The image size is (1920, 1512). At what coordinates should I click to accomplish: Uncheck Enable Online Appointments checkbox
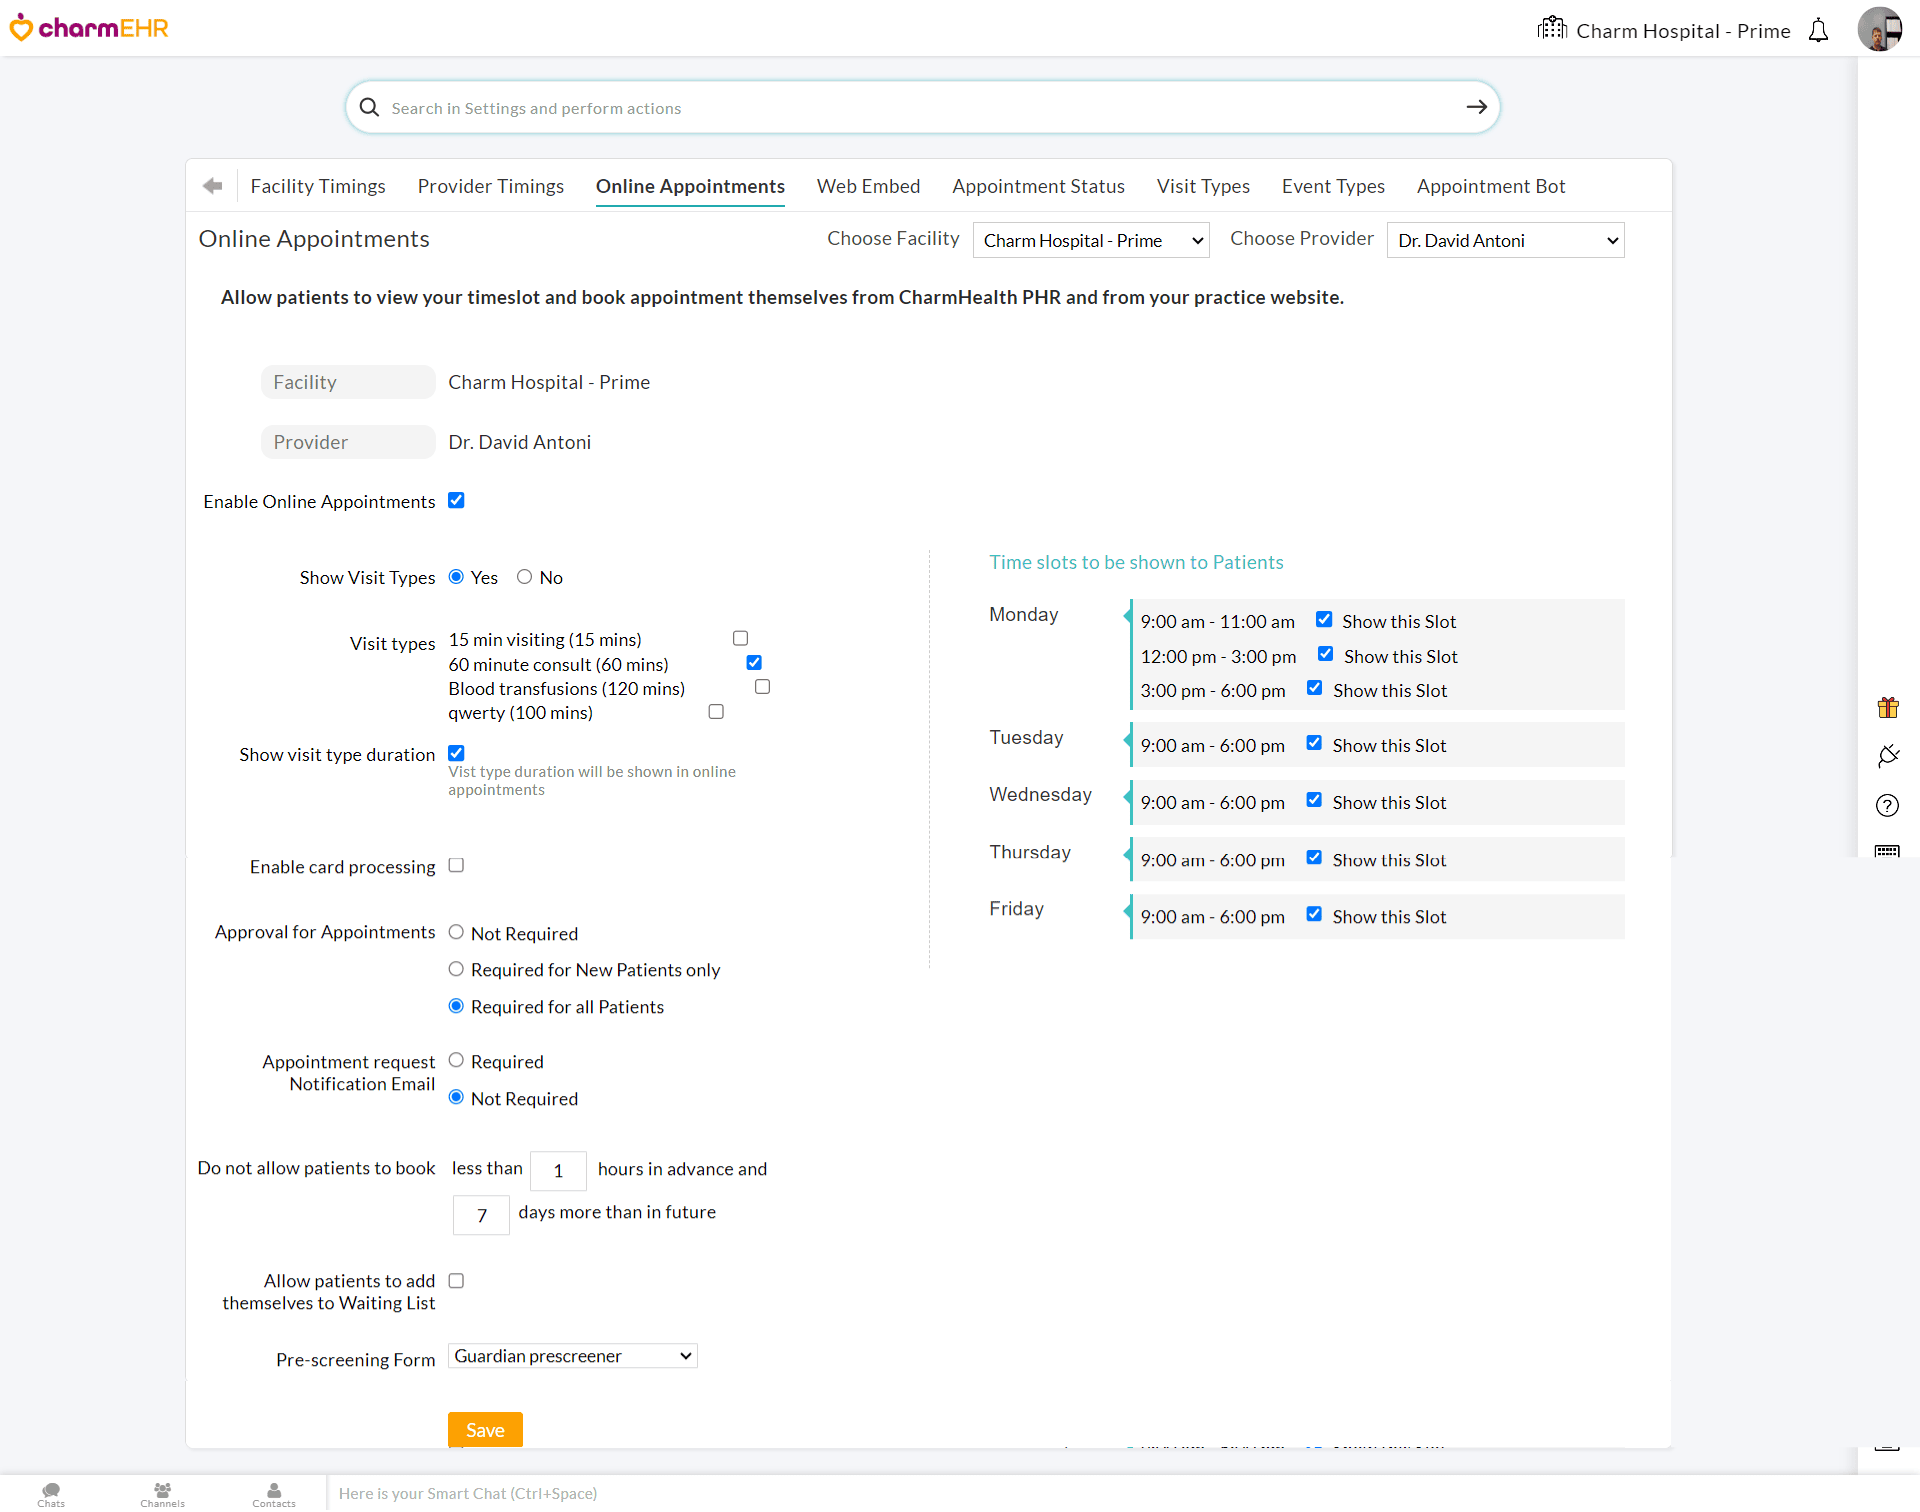coord(456,501)
